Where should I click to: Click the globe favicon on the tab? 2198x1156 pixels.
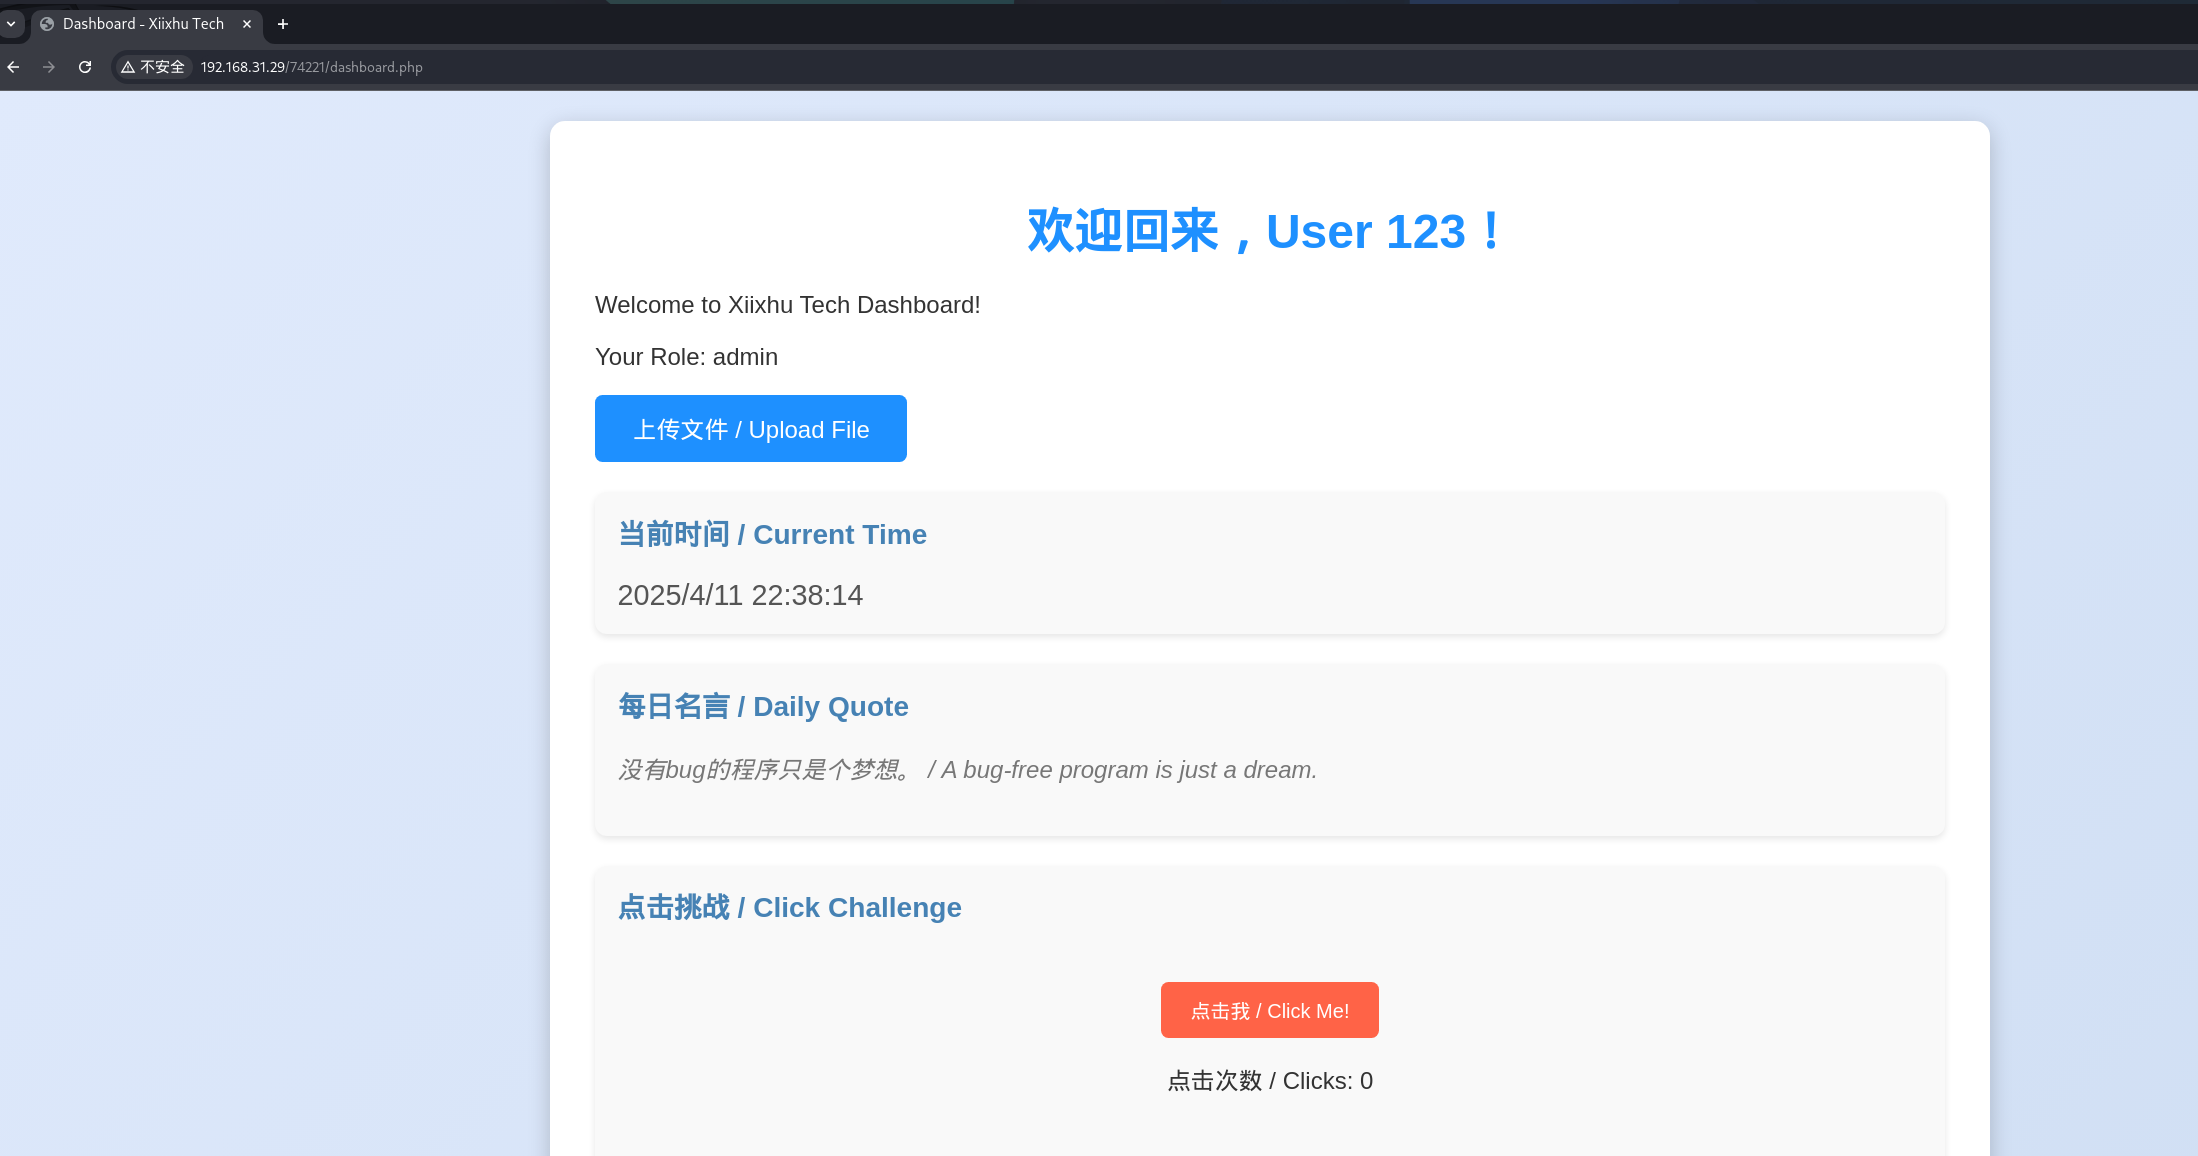tap(47, 24)
